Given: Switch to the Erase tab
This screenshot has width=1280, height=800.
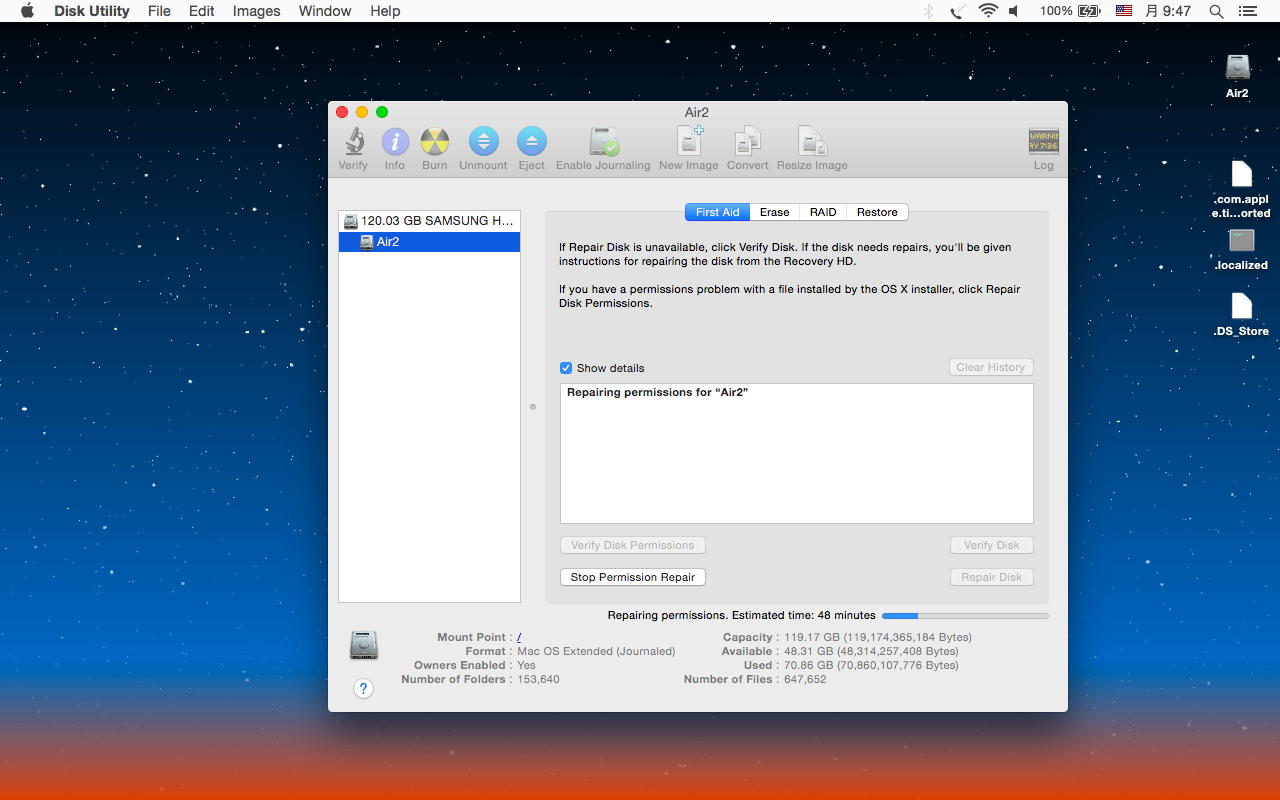Looking at the screenshot, I should tap(774, 212).
